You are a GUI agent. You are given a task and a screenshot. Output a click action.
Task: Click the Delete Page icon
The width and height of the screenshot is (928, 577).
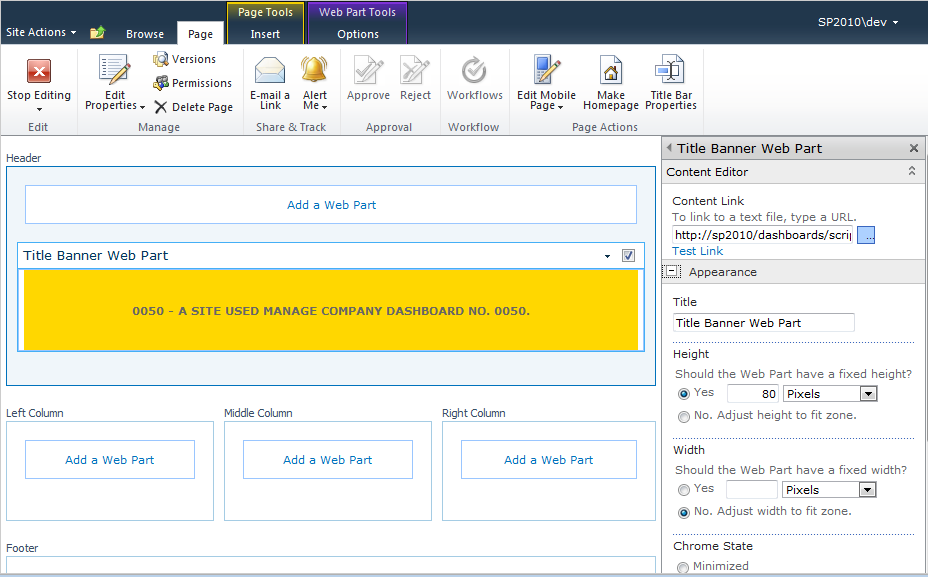click(158, 106)
